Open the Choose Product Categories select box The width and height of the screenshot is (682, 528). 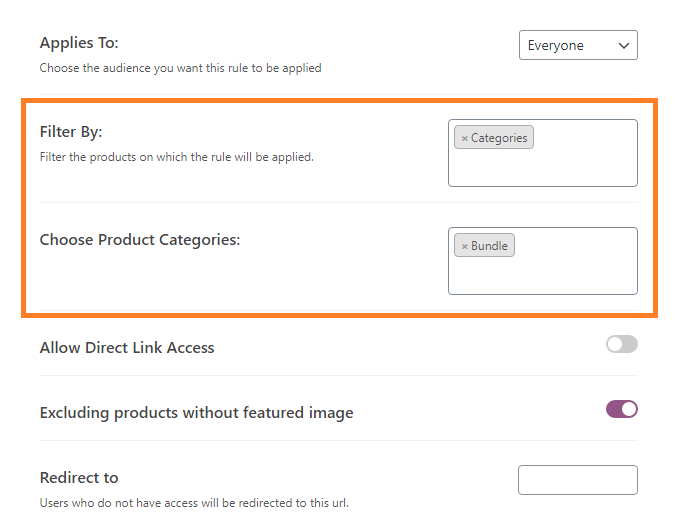click(x=543, y=261)
